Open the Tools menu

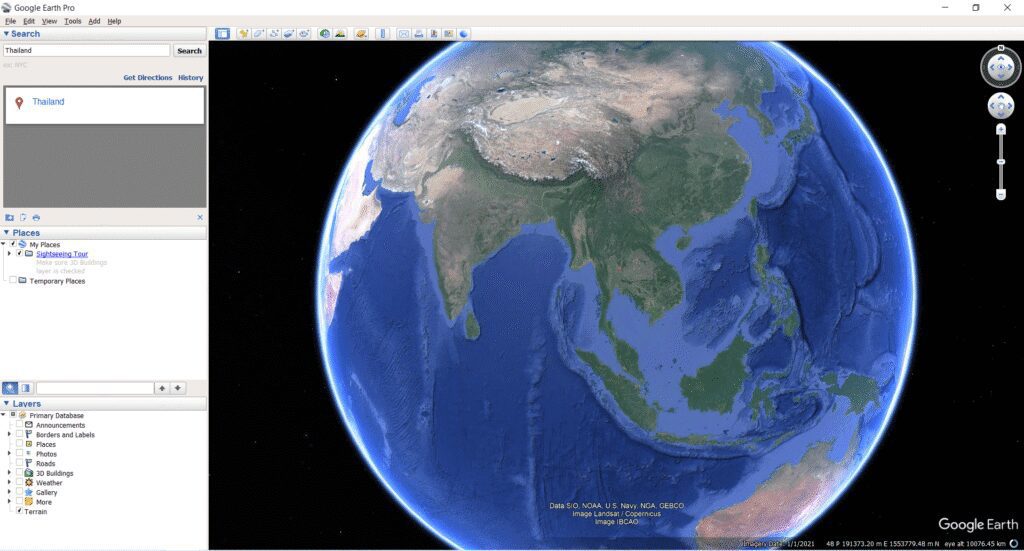click(x=72, y=21)
